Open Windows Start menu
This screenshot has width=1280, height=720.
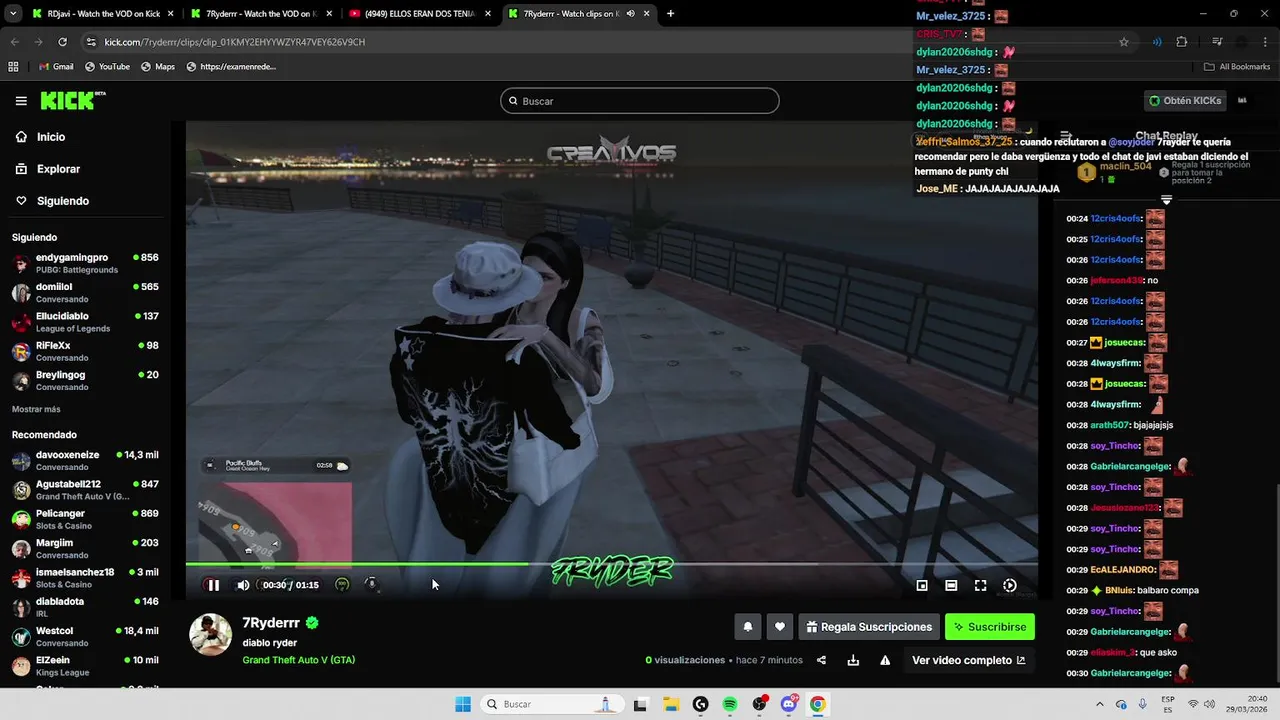pos(463,704)
